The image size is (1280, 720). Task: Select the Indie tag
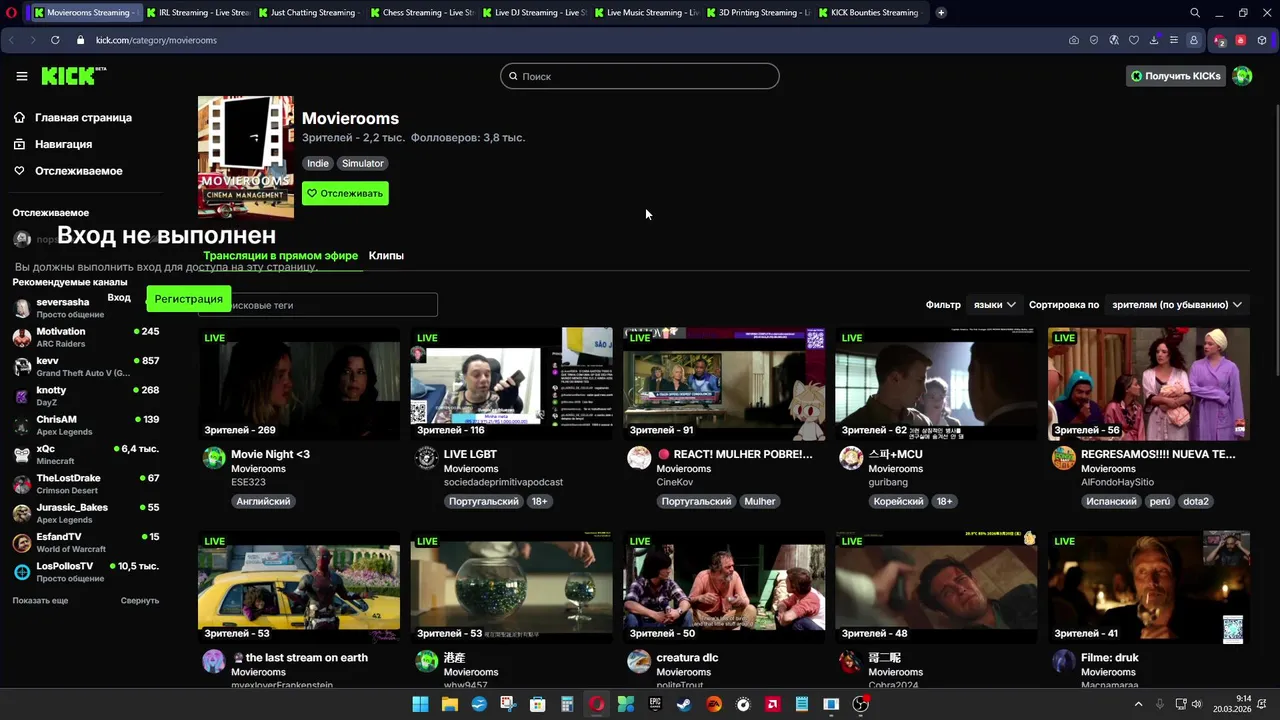(318, 163)
